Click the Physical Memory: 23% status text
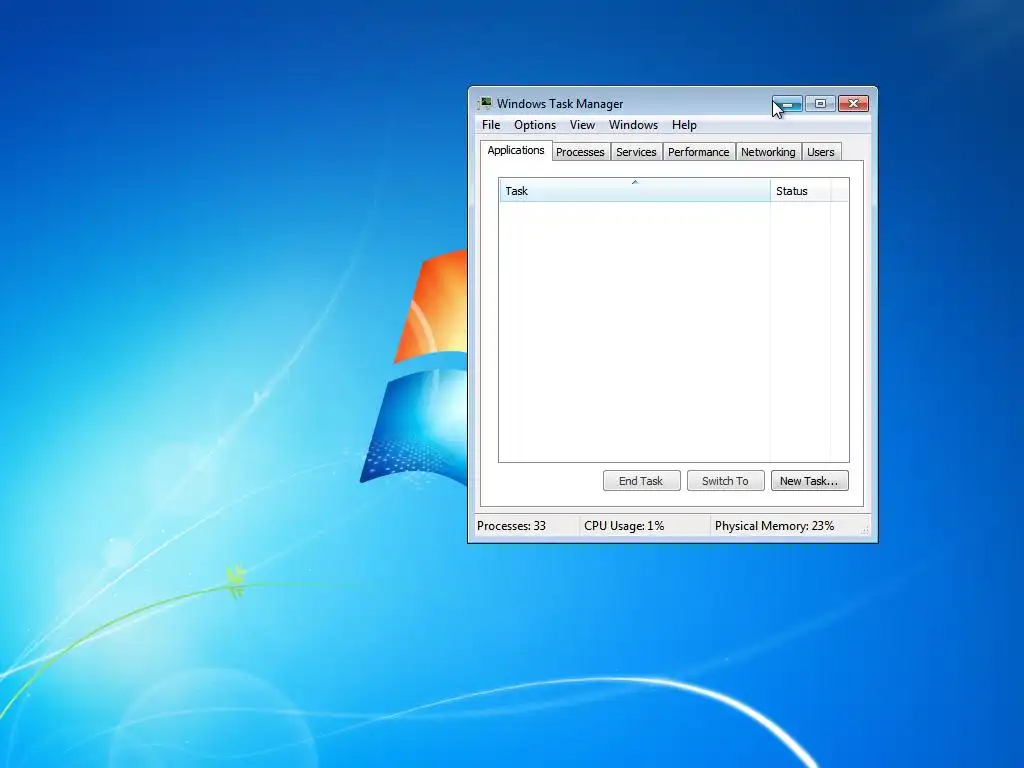The width and height of the screenshot is (1024, 768). pos(775,526)
